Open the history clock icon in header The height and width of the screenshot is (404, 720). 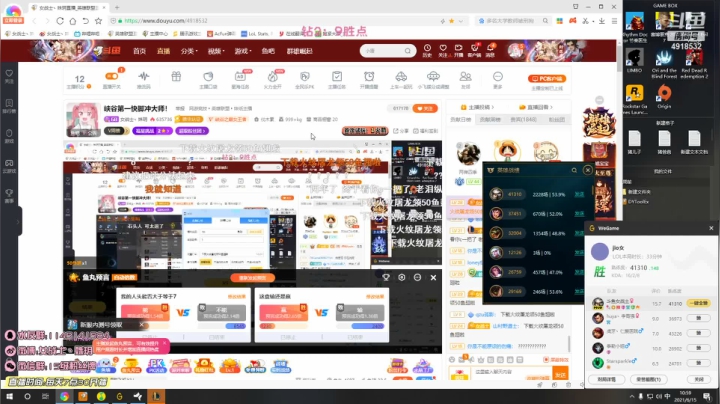[x=427, y=50]
